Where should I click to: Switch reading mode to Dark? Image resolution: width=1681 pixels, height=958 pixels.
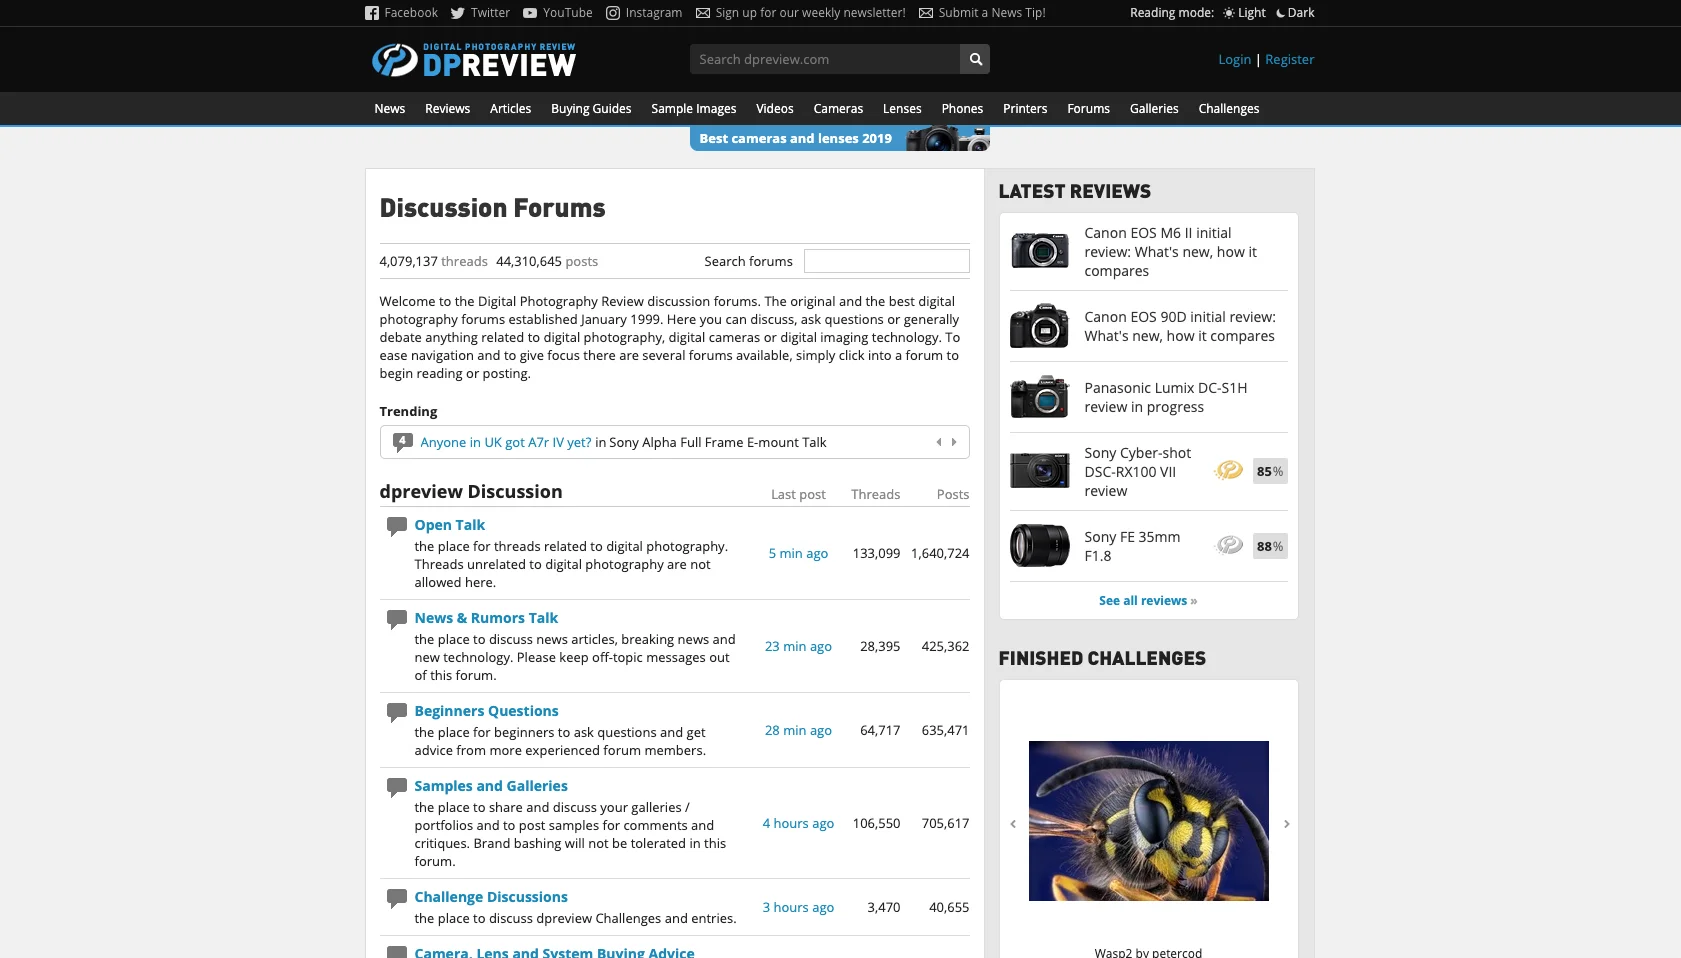tap(1296, 13)
